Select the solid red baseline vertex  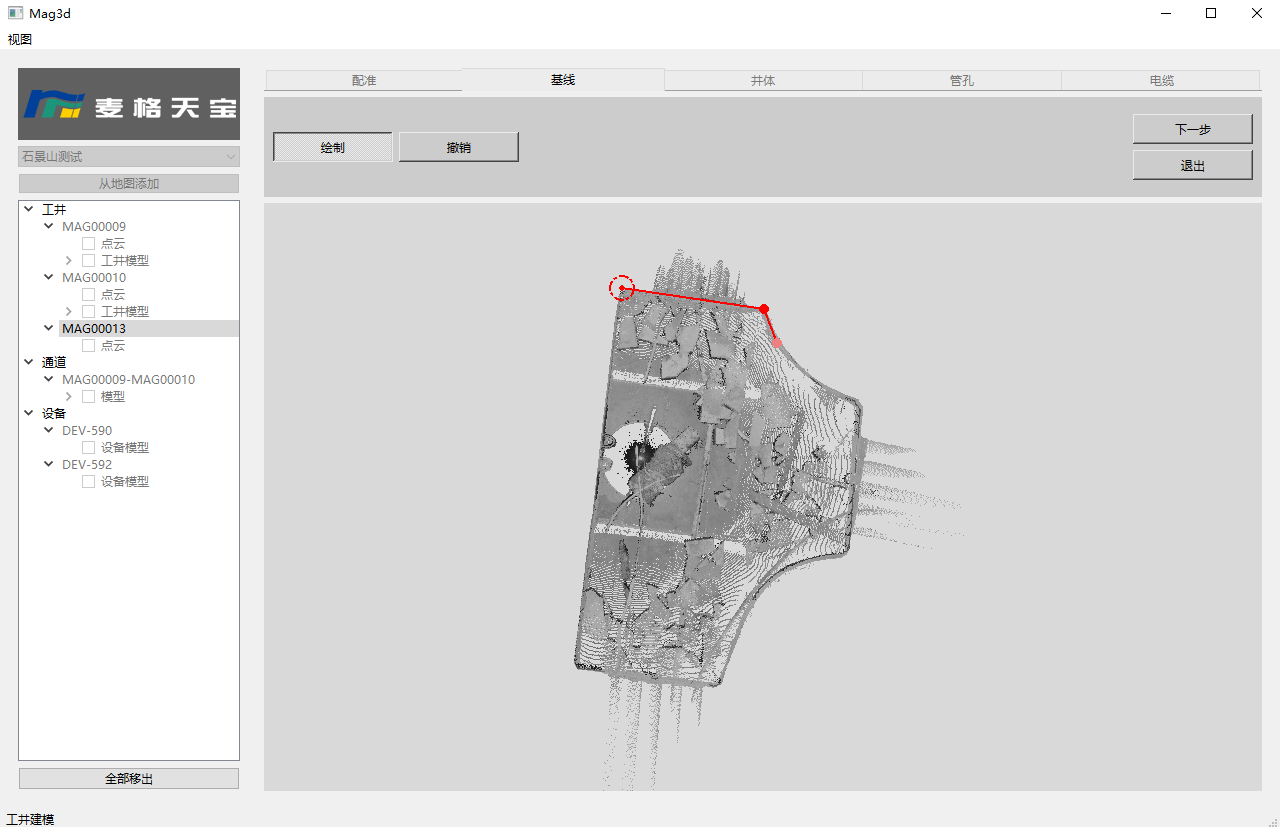click(x=764, y=309)
